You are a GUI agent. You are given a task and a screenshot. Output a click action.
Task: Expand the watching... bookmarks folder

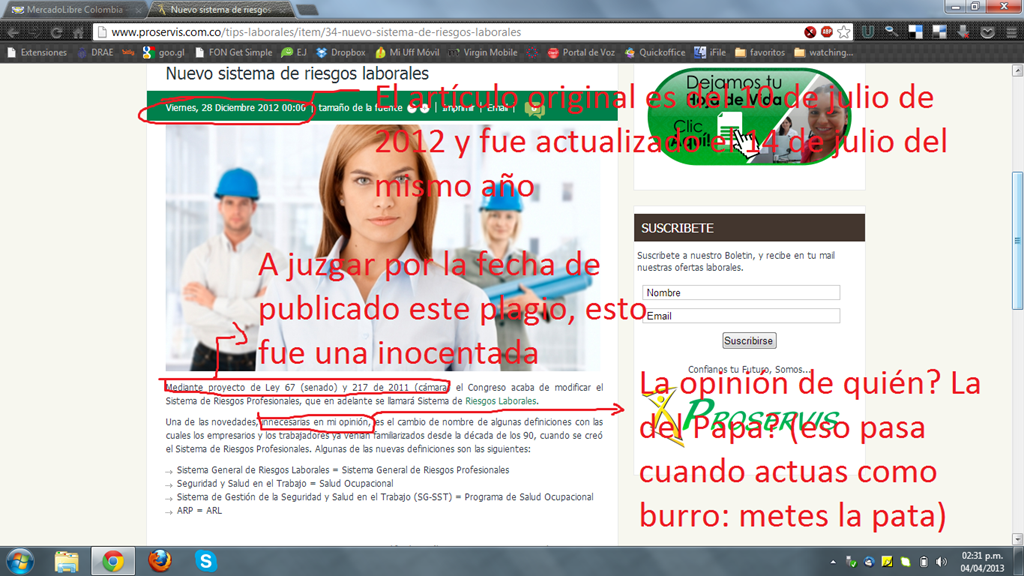coord(824,52)
